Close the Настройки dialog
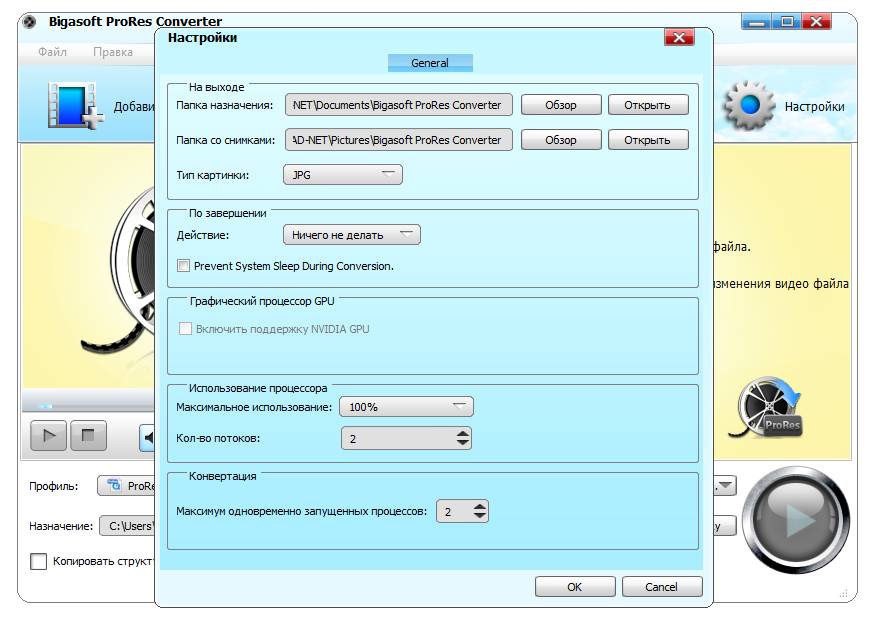Image resolution: width=869 pixels, height=621 pixels. [x=679, y=37]
